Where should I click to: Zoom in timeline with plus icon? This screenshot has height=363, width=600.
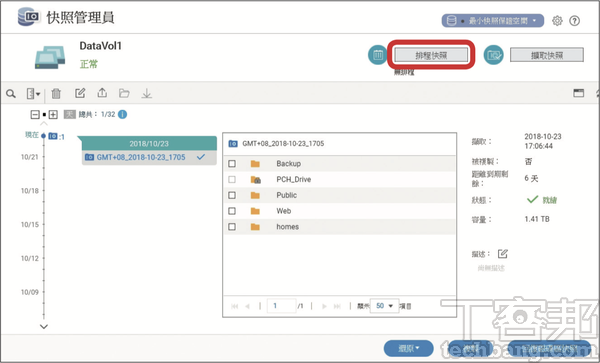point(53,114)
